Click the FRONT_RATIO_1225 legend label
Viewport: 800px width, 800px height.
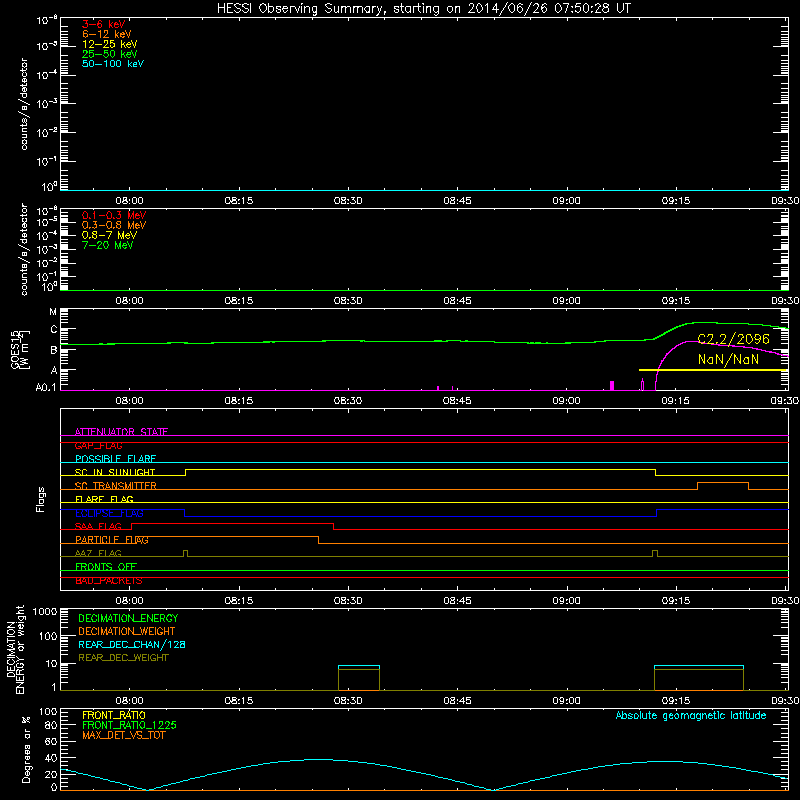129,725
